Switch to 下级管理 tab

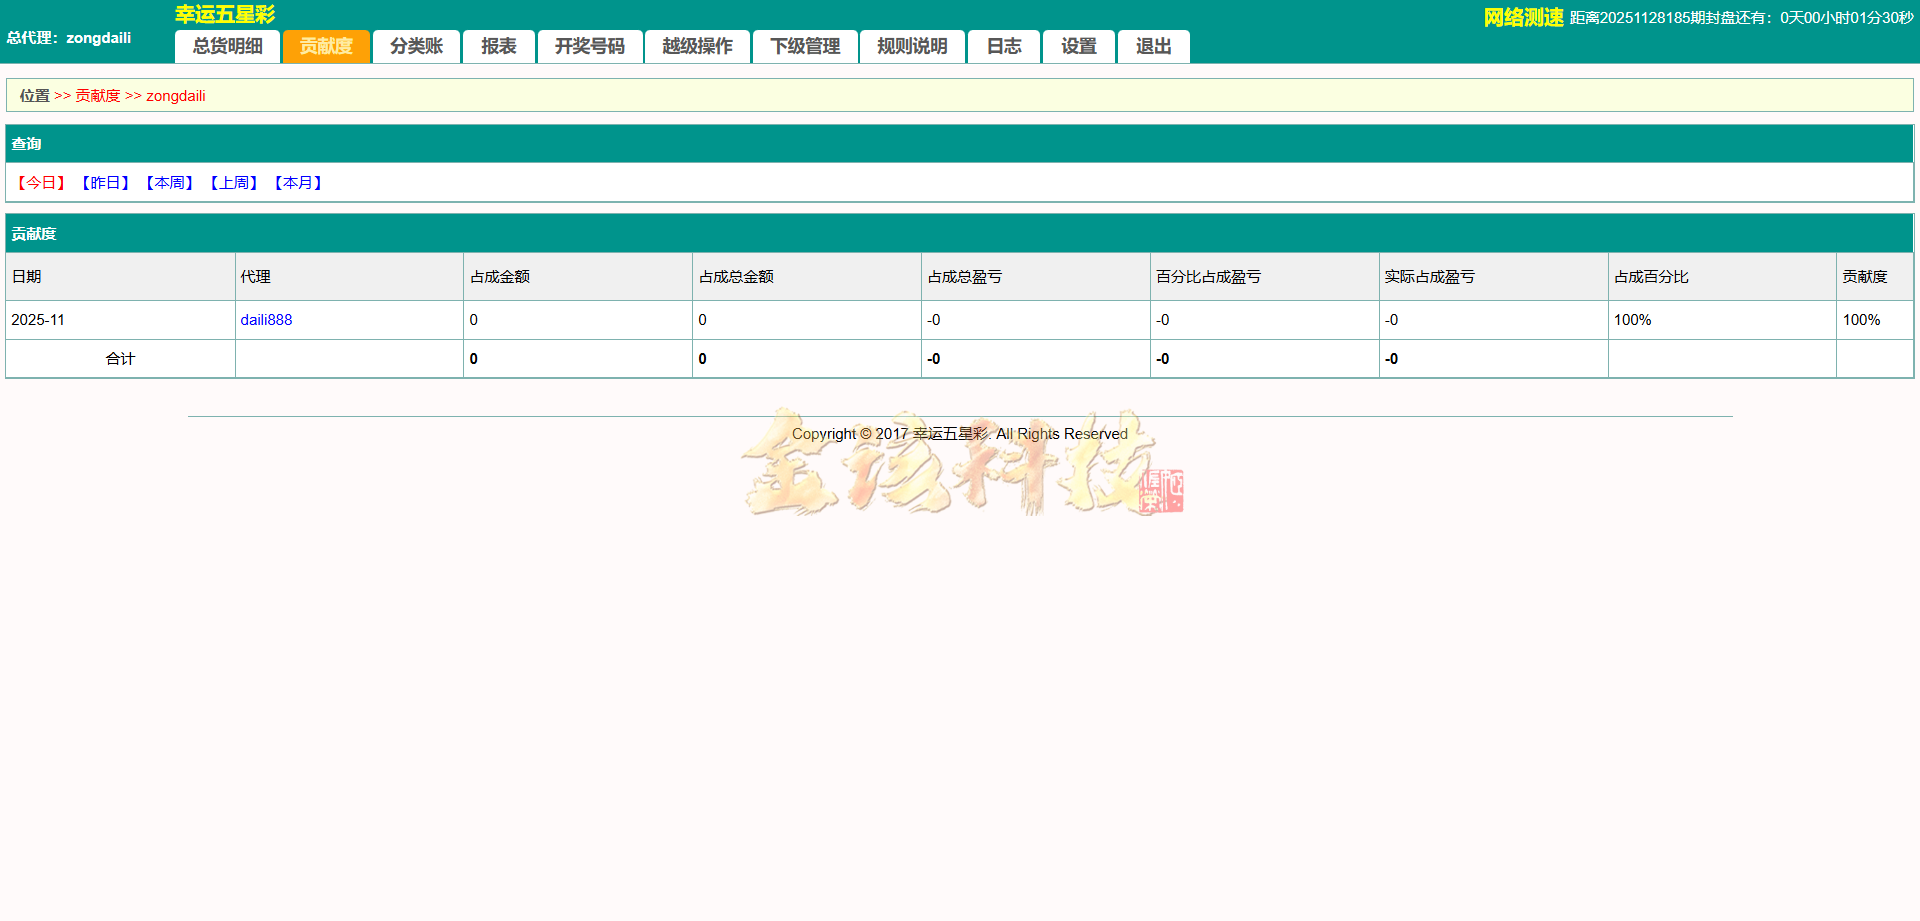coord(805,46)
